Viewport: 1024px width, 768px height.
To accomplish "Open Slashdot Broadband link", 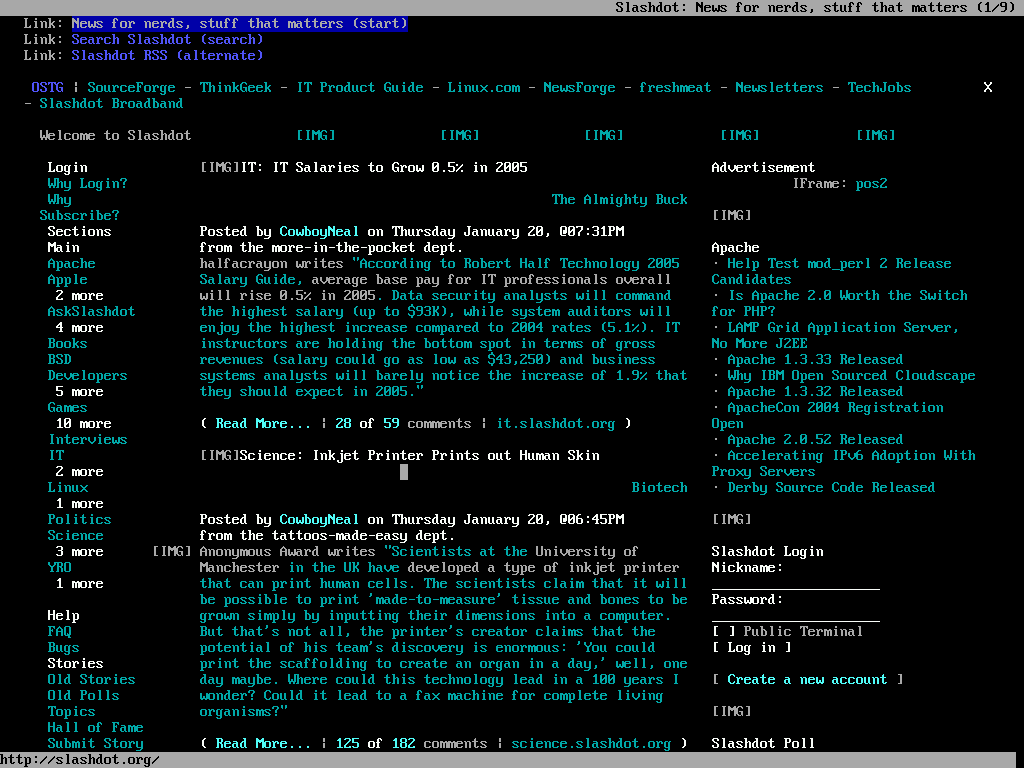I will pos(111,104).
